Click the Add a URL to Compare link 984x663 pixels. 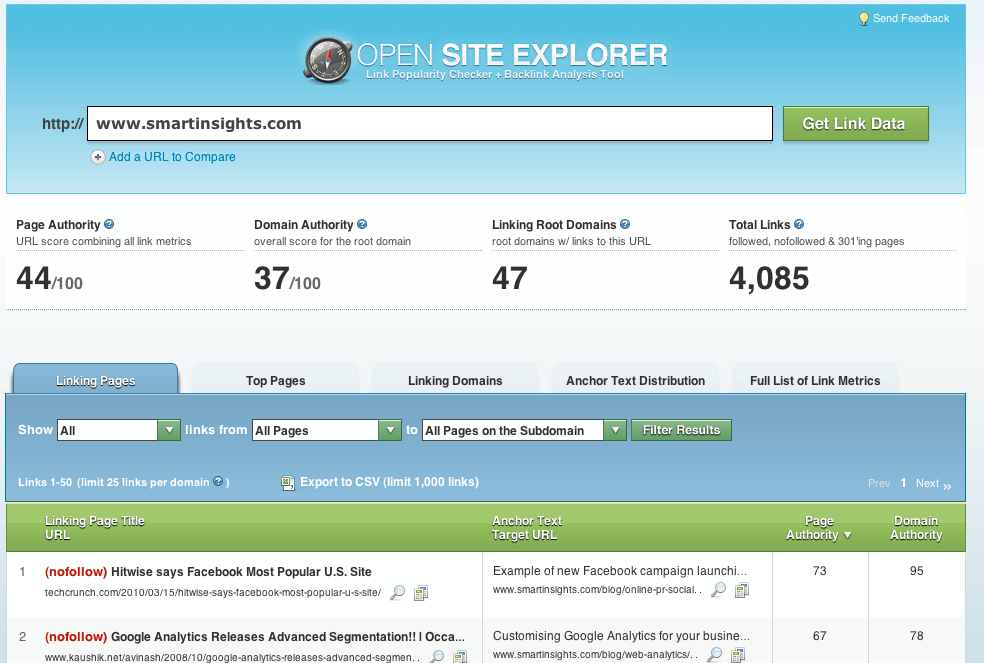[x=172, y=157]
